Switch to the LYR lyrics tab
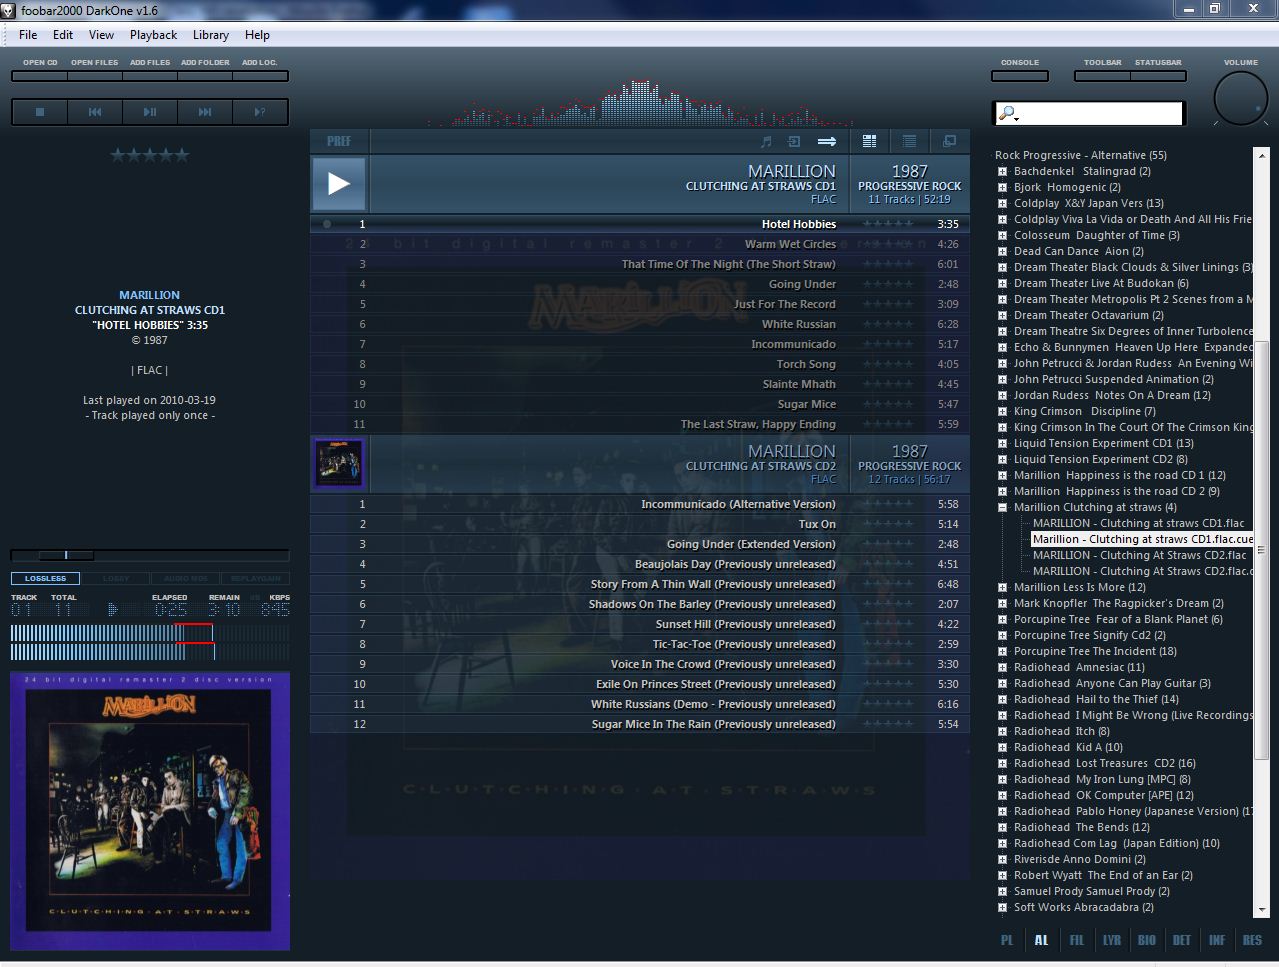 [1111, 940]
